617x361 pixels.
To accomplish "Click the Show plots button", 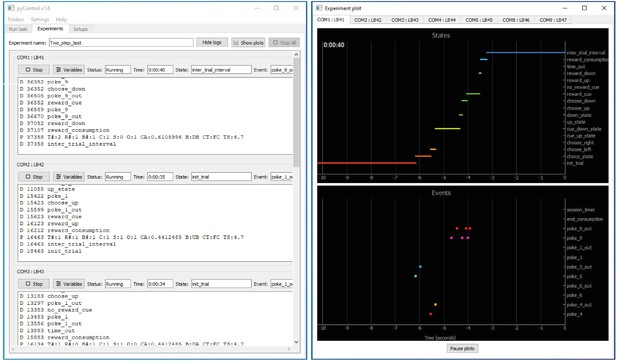I will click(248, 43).
